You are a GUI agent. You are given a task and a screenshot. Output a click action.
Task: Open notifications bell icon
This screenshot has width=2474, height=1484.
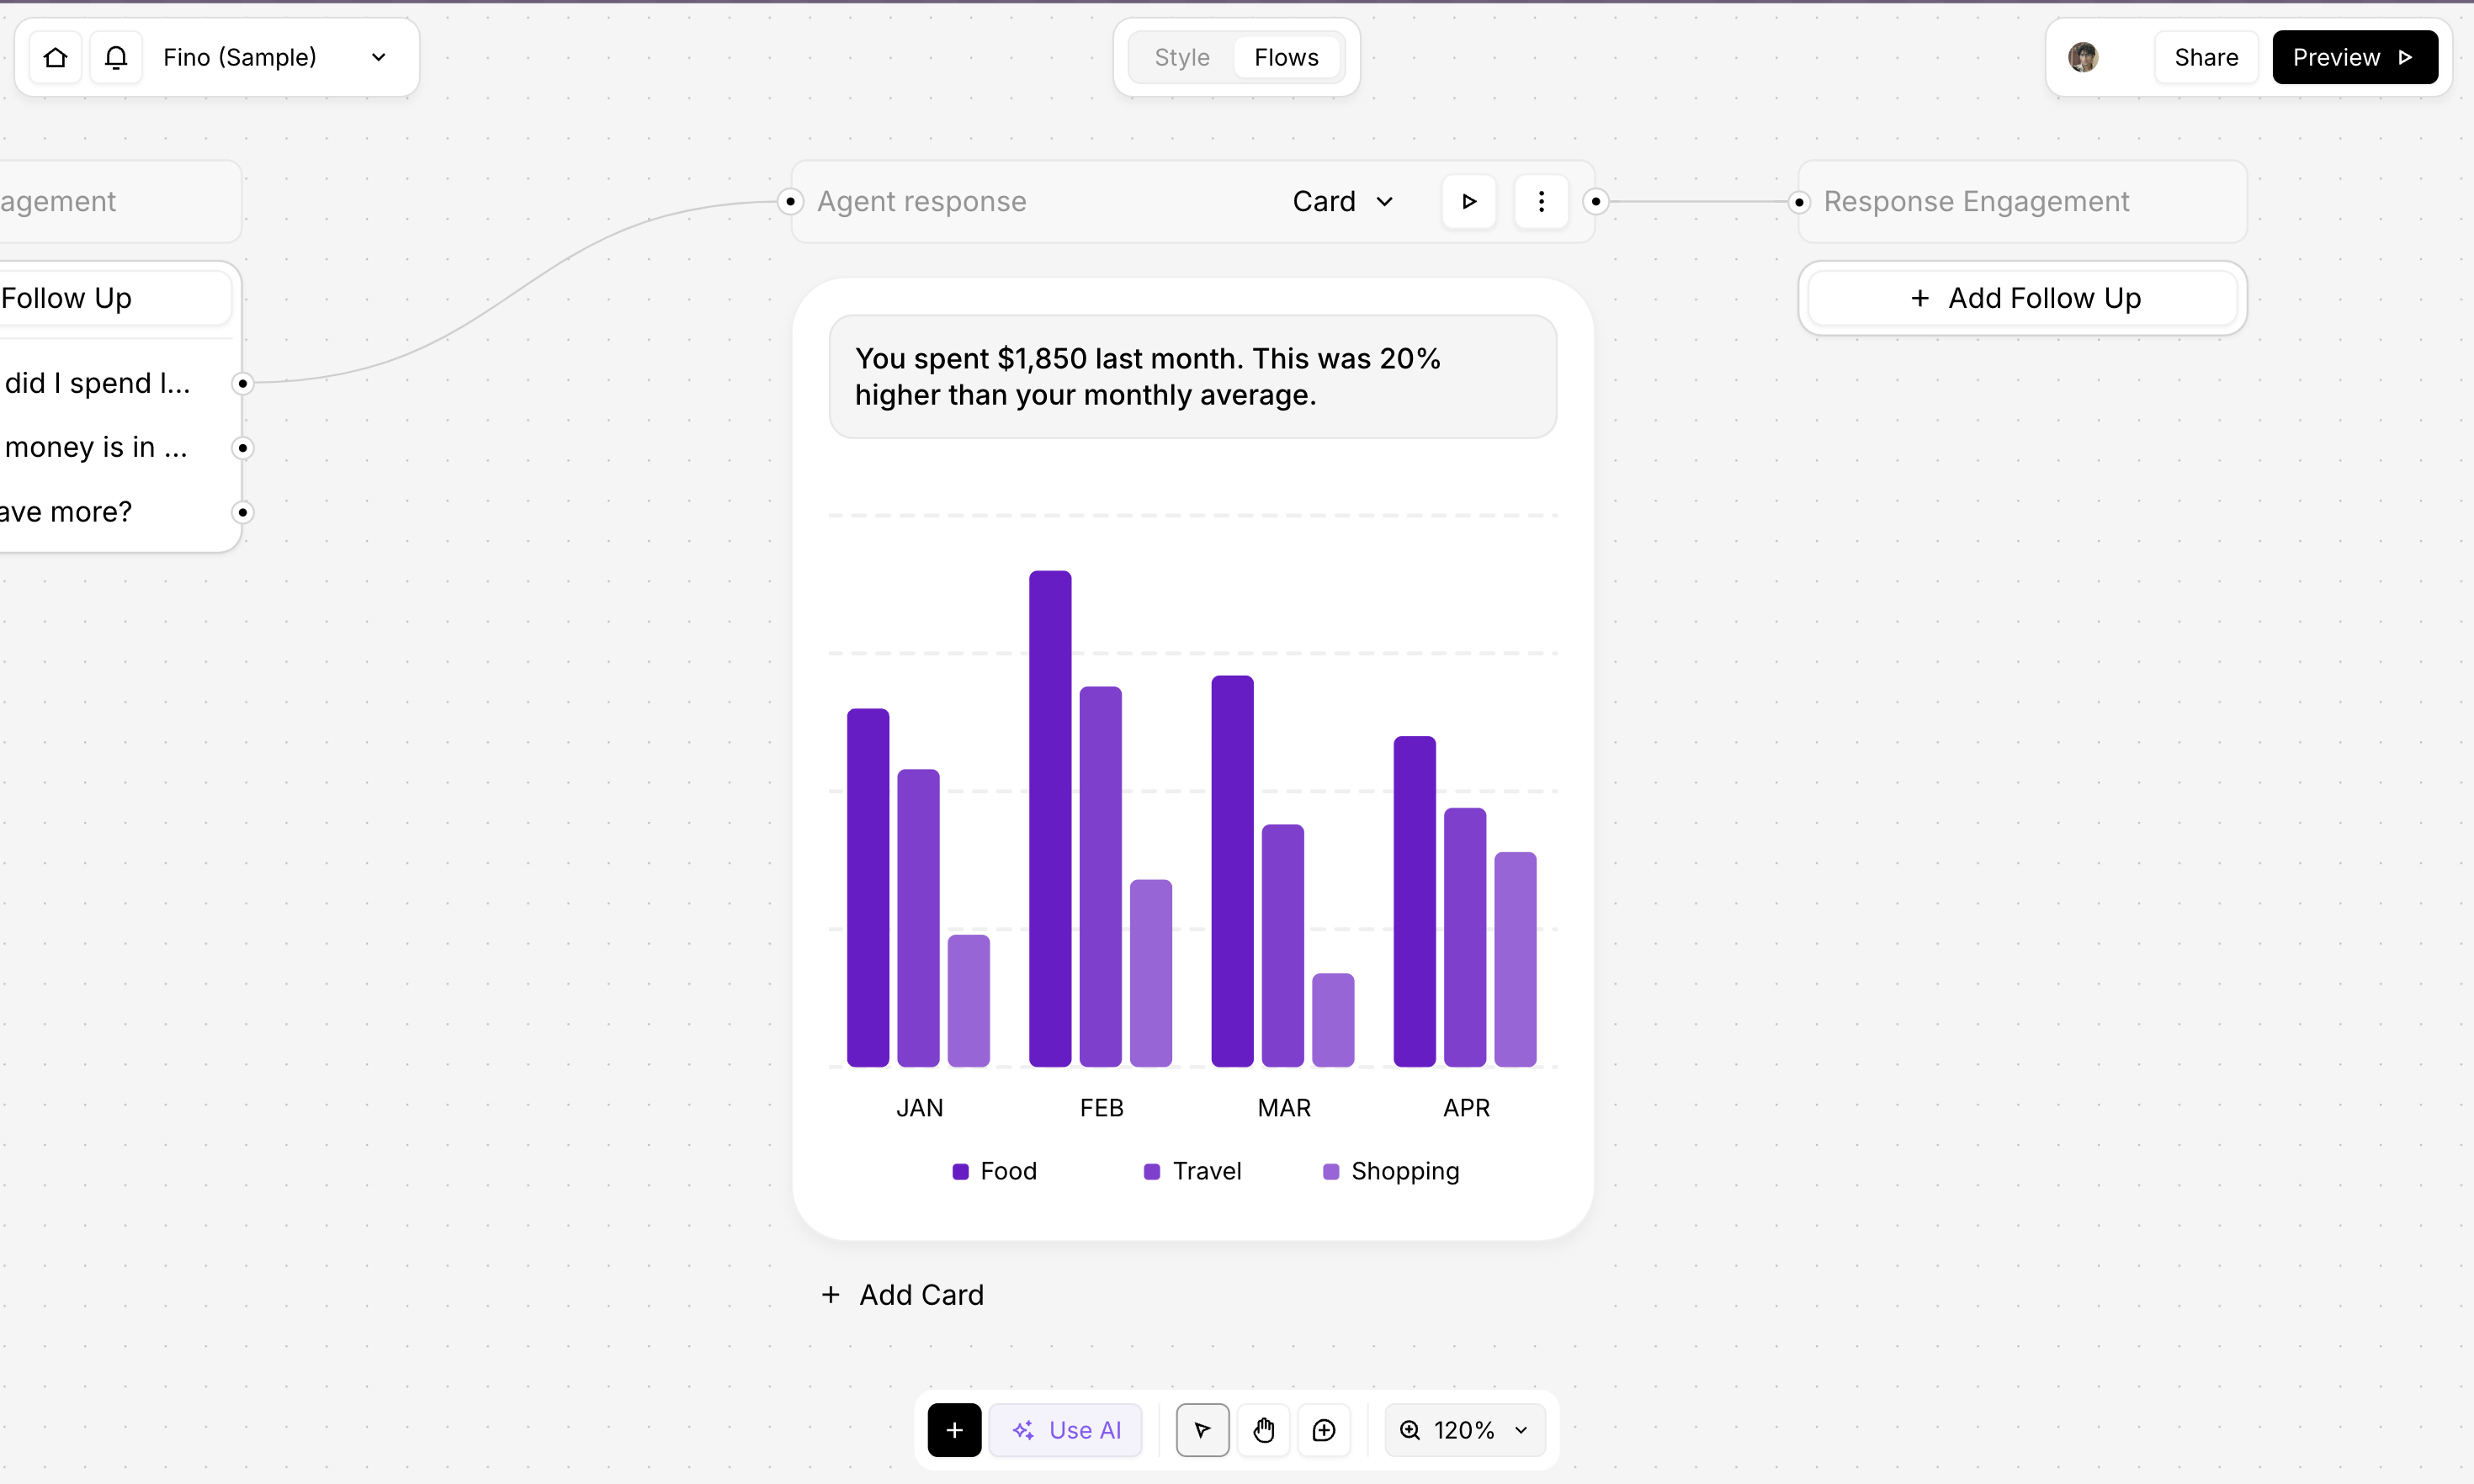[x=116, y=57]
